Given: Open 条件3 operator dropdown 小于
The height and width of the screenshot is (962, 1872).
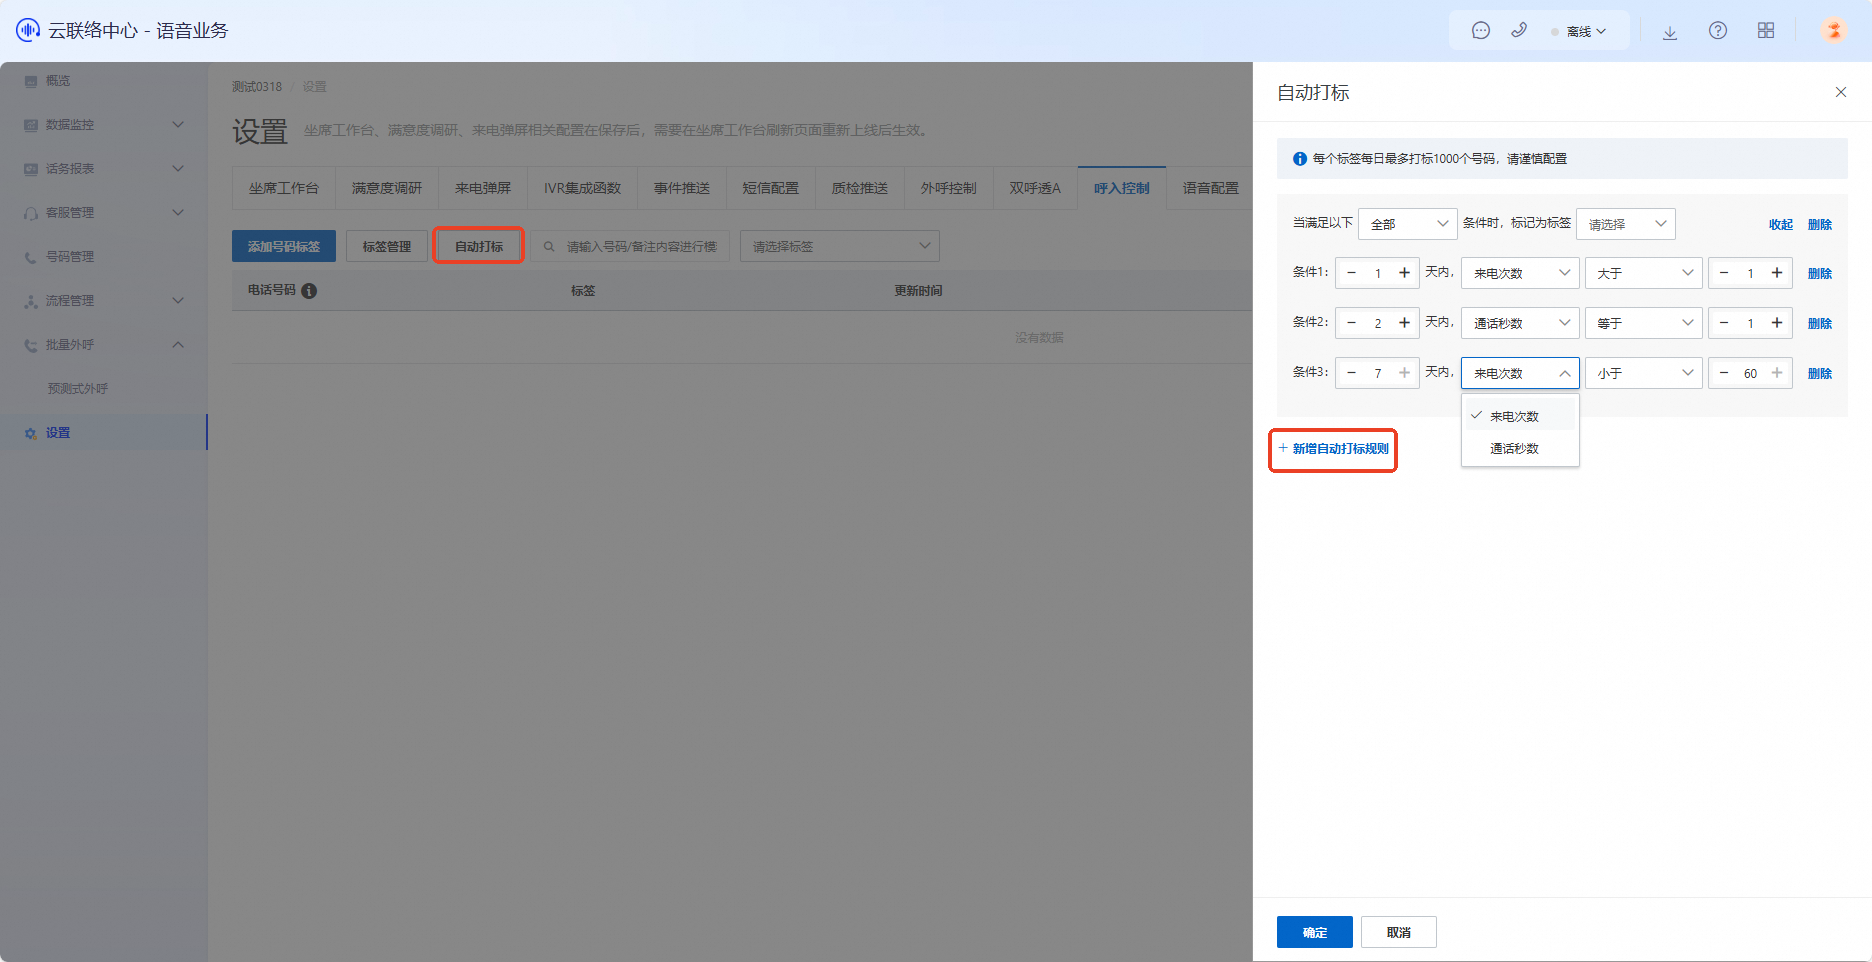Looking at the screenshot, I should (x=1644, y=373).
